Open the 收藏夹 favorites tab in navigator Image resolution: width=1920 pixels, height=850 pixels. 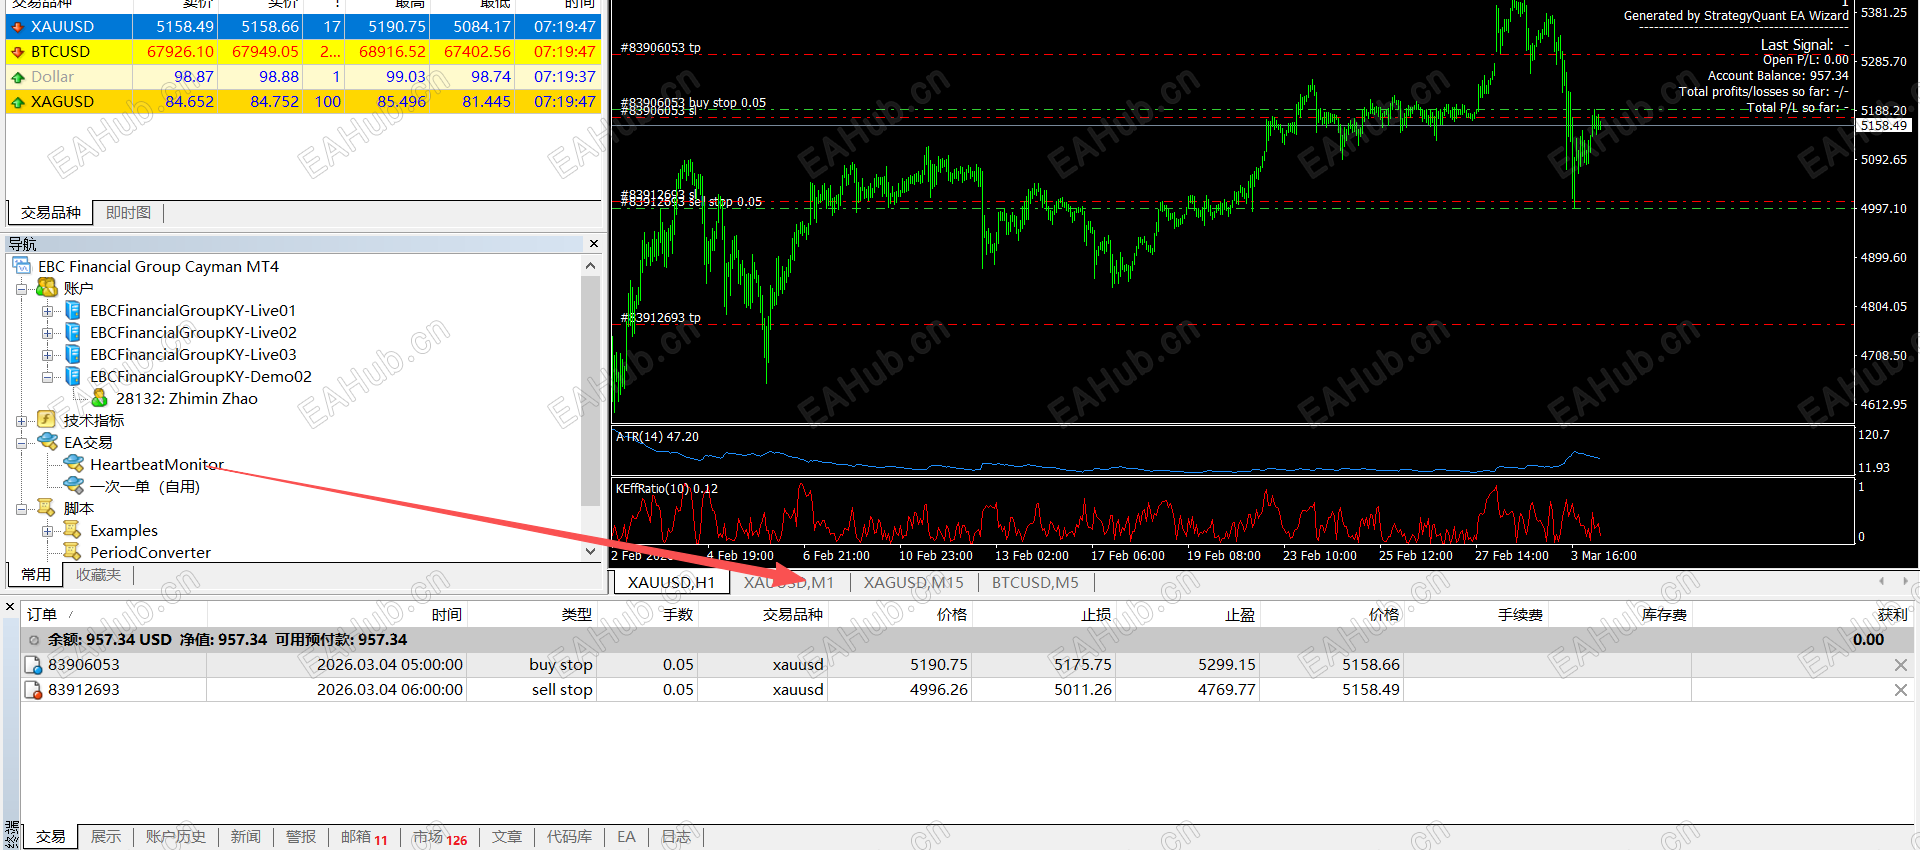[98, 575]
